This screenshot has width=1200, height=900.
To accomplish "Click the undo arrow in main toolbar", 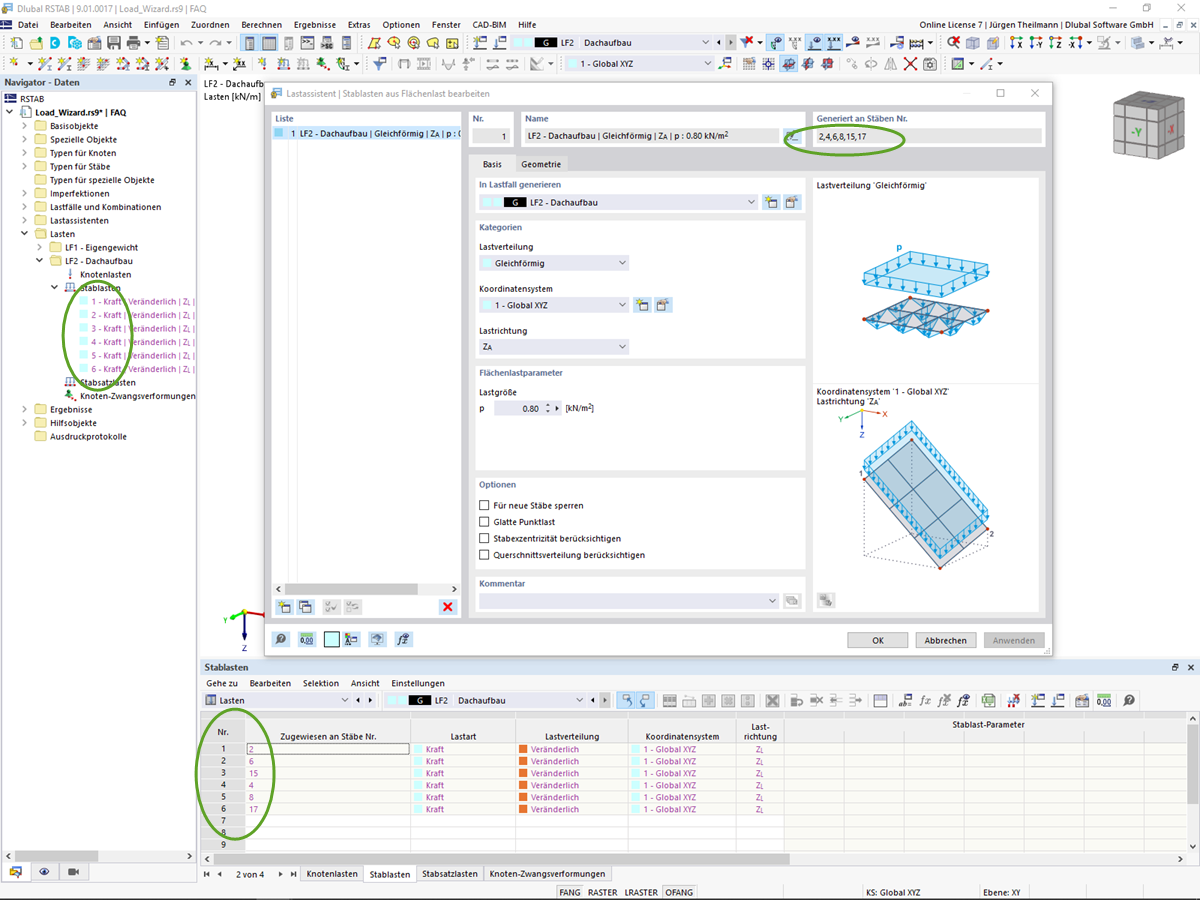I will pos(186,43).
